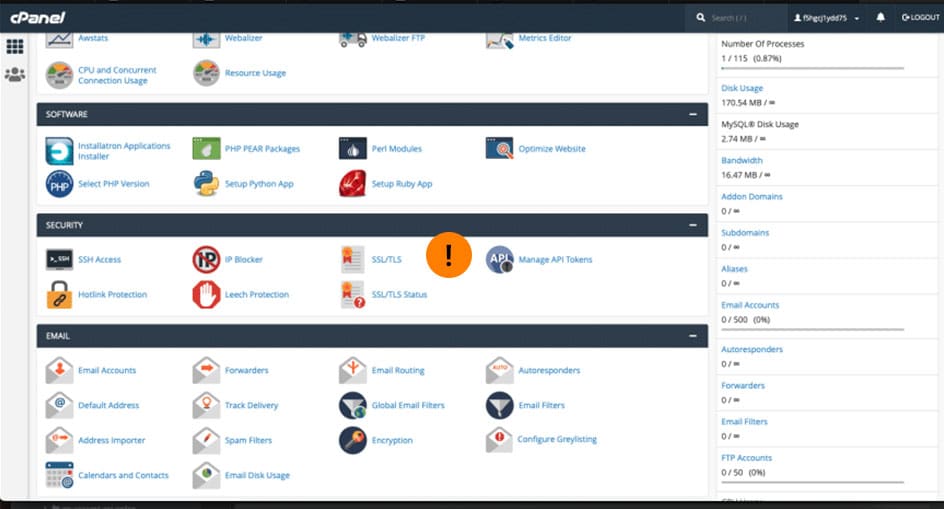Open the Hotlink Protection padlock icon
This screenshot has height=509, width=944.
click(59, 295)
